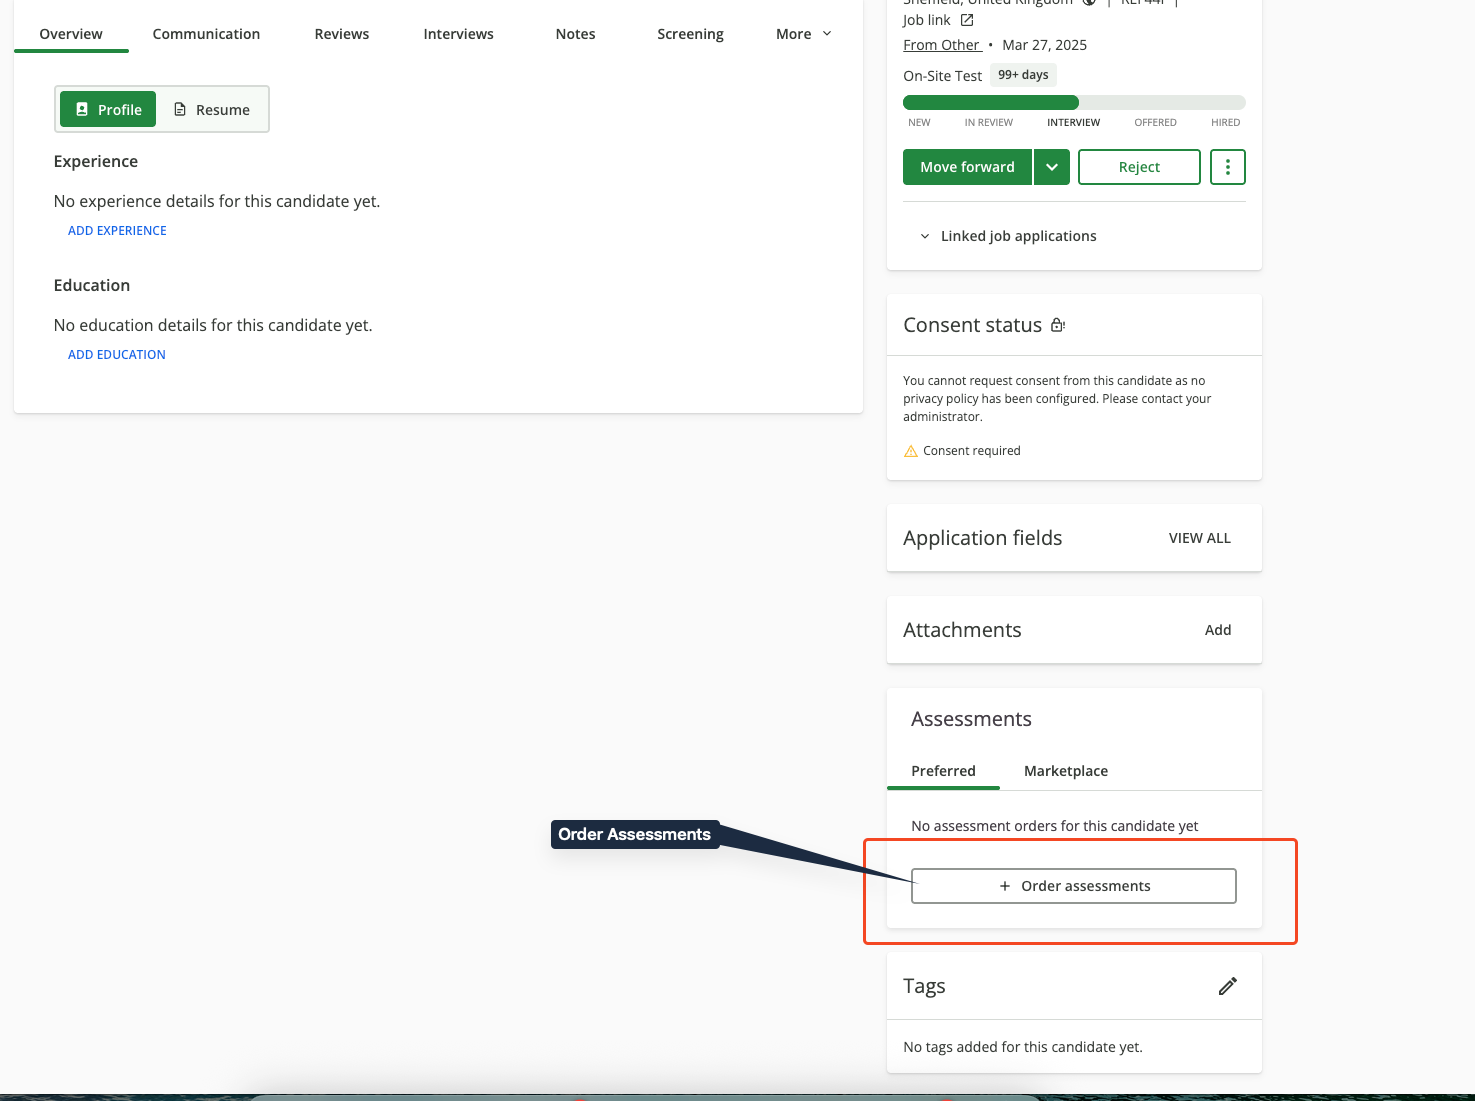Viewport: 1475px width, 1101px height.
Task: View all Application fields
Action: pos(1199,538)
